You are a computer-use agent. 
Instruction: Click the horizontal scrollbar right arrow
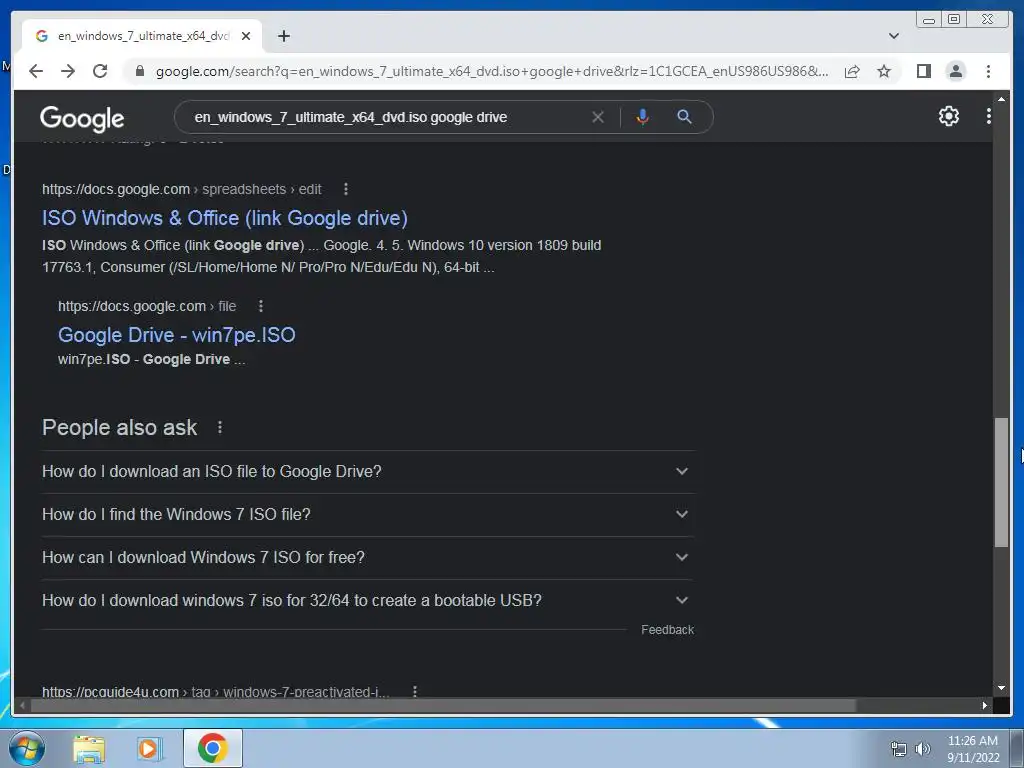984,705
